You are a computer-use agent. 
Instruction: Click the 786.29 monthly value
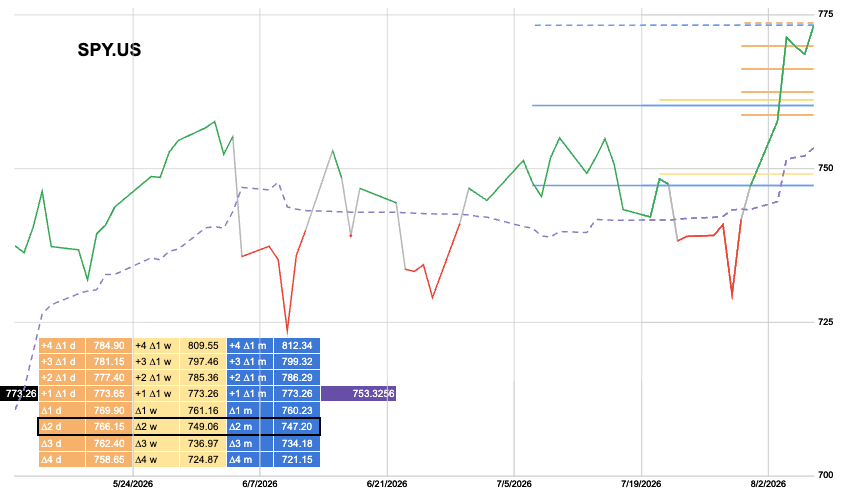click(297, 378)
